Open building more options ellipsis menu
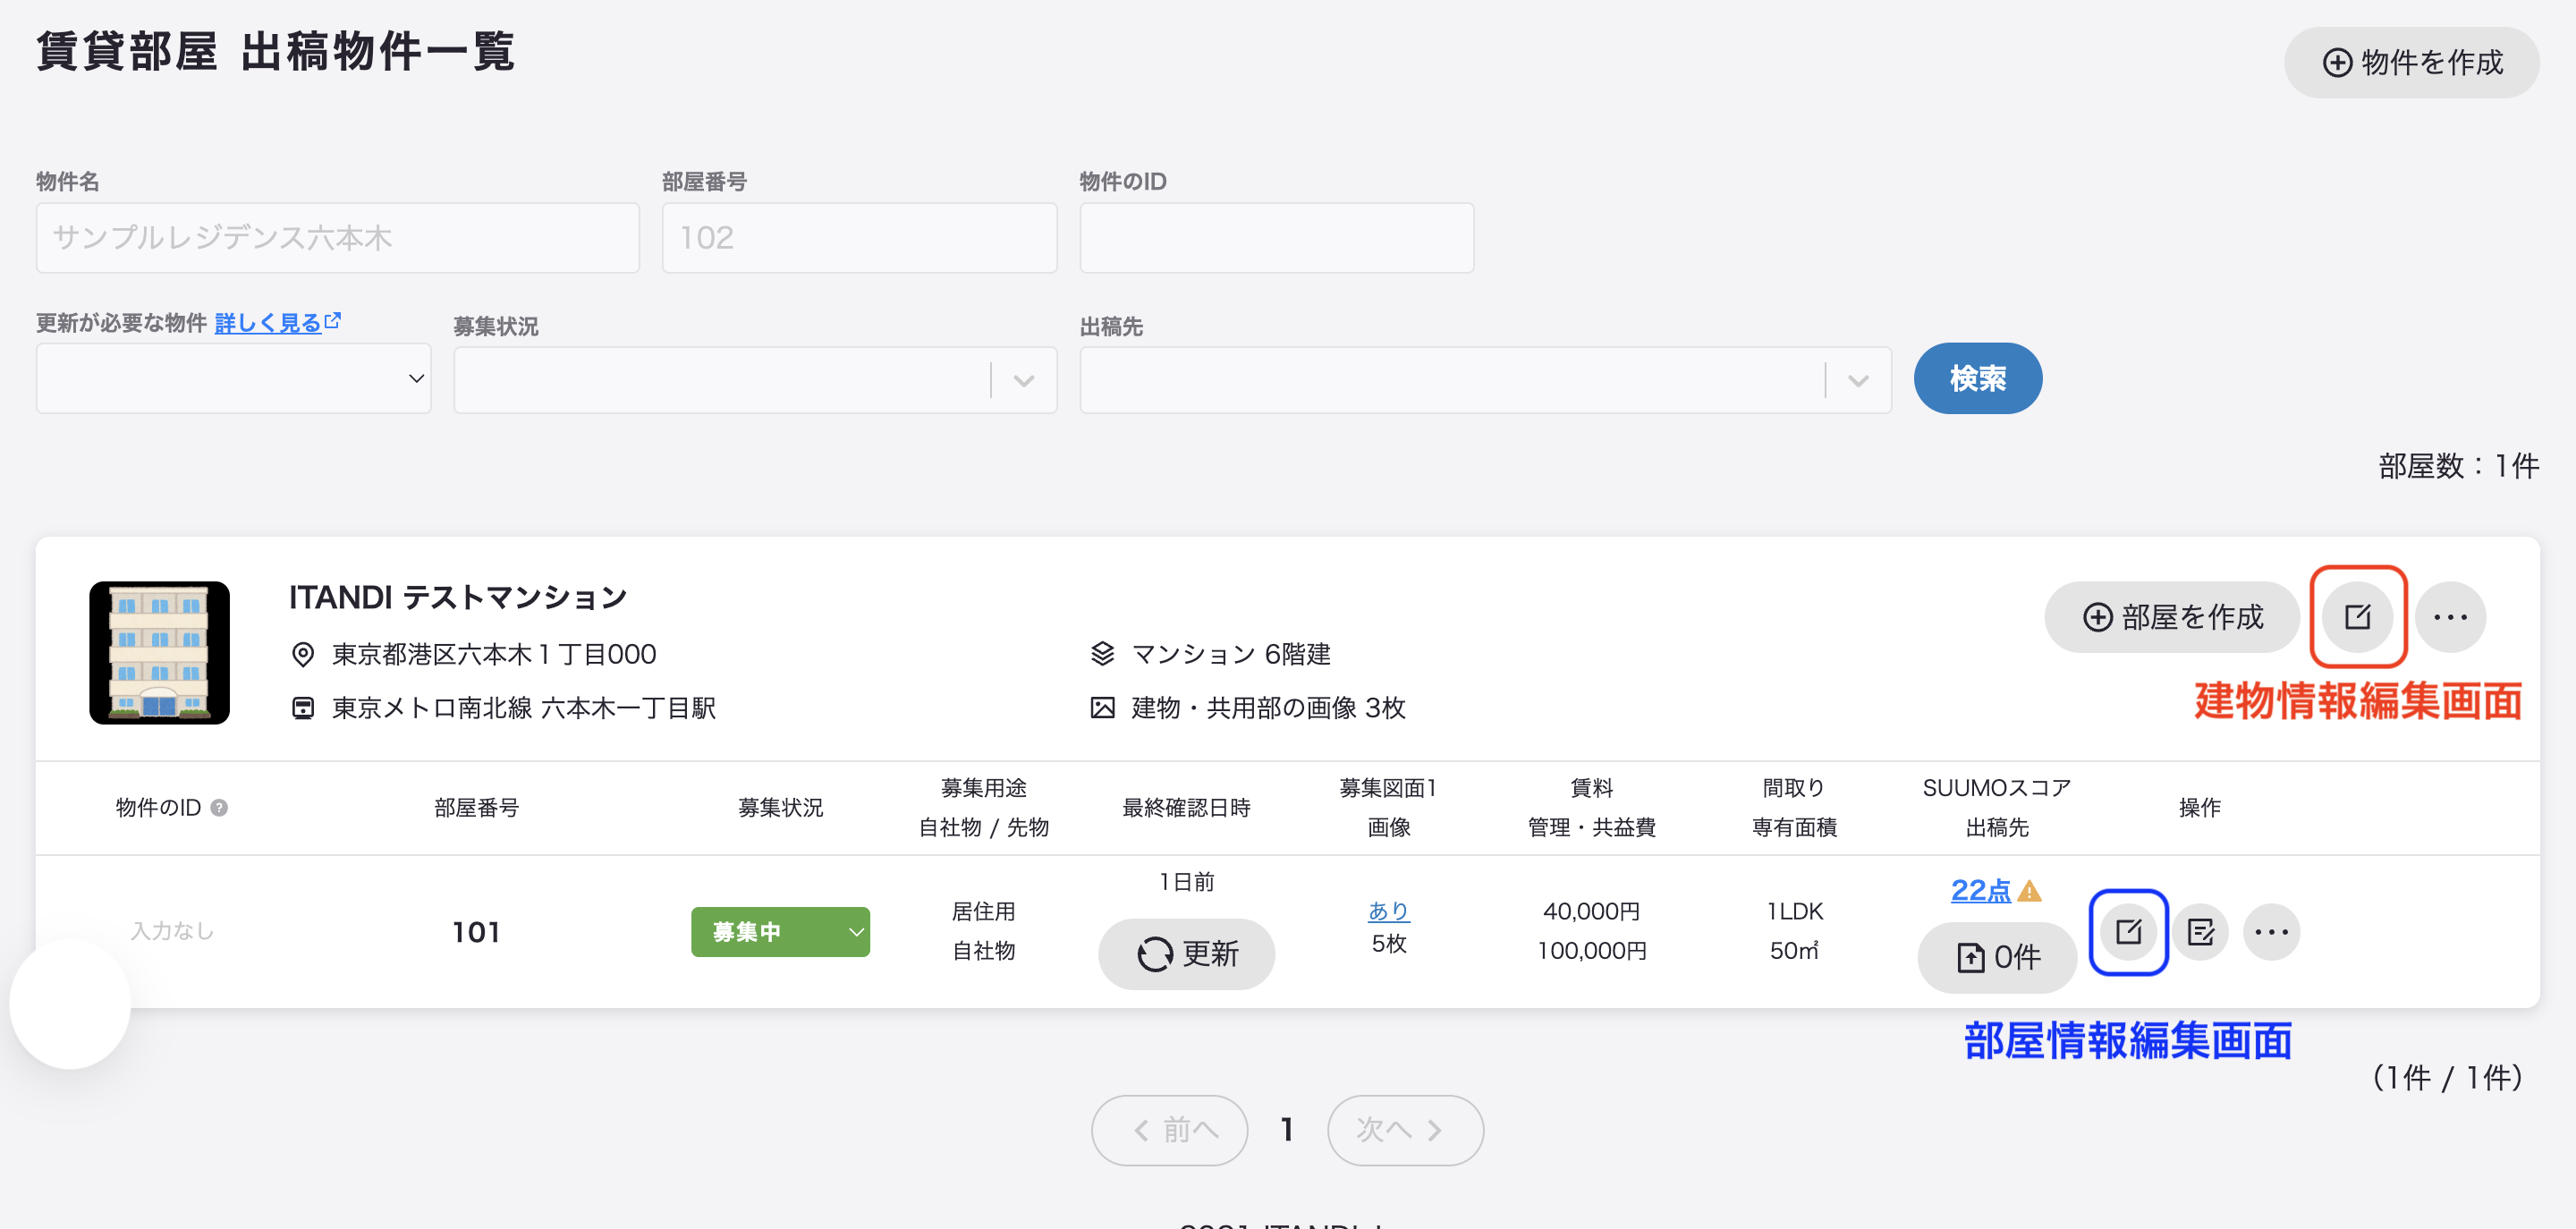 (x=2449, y=617)
